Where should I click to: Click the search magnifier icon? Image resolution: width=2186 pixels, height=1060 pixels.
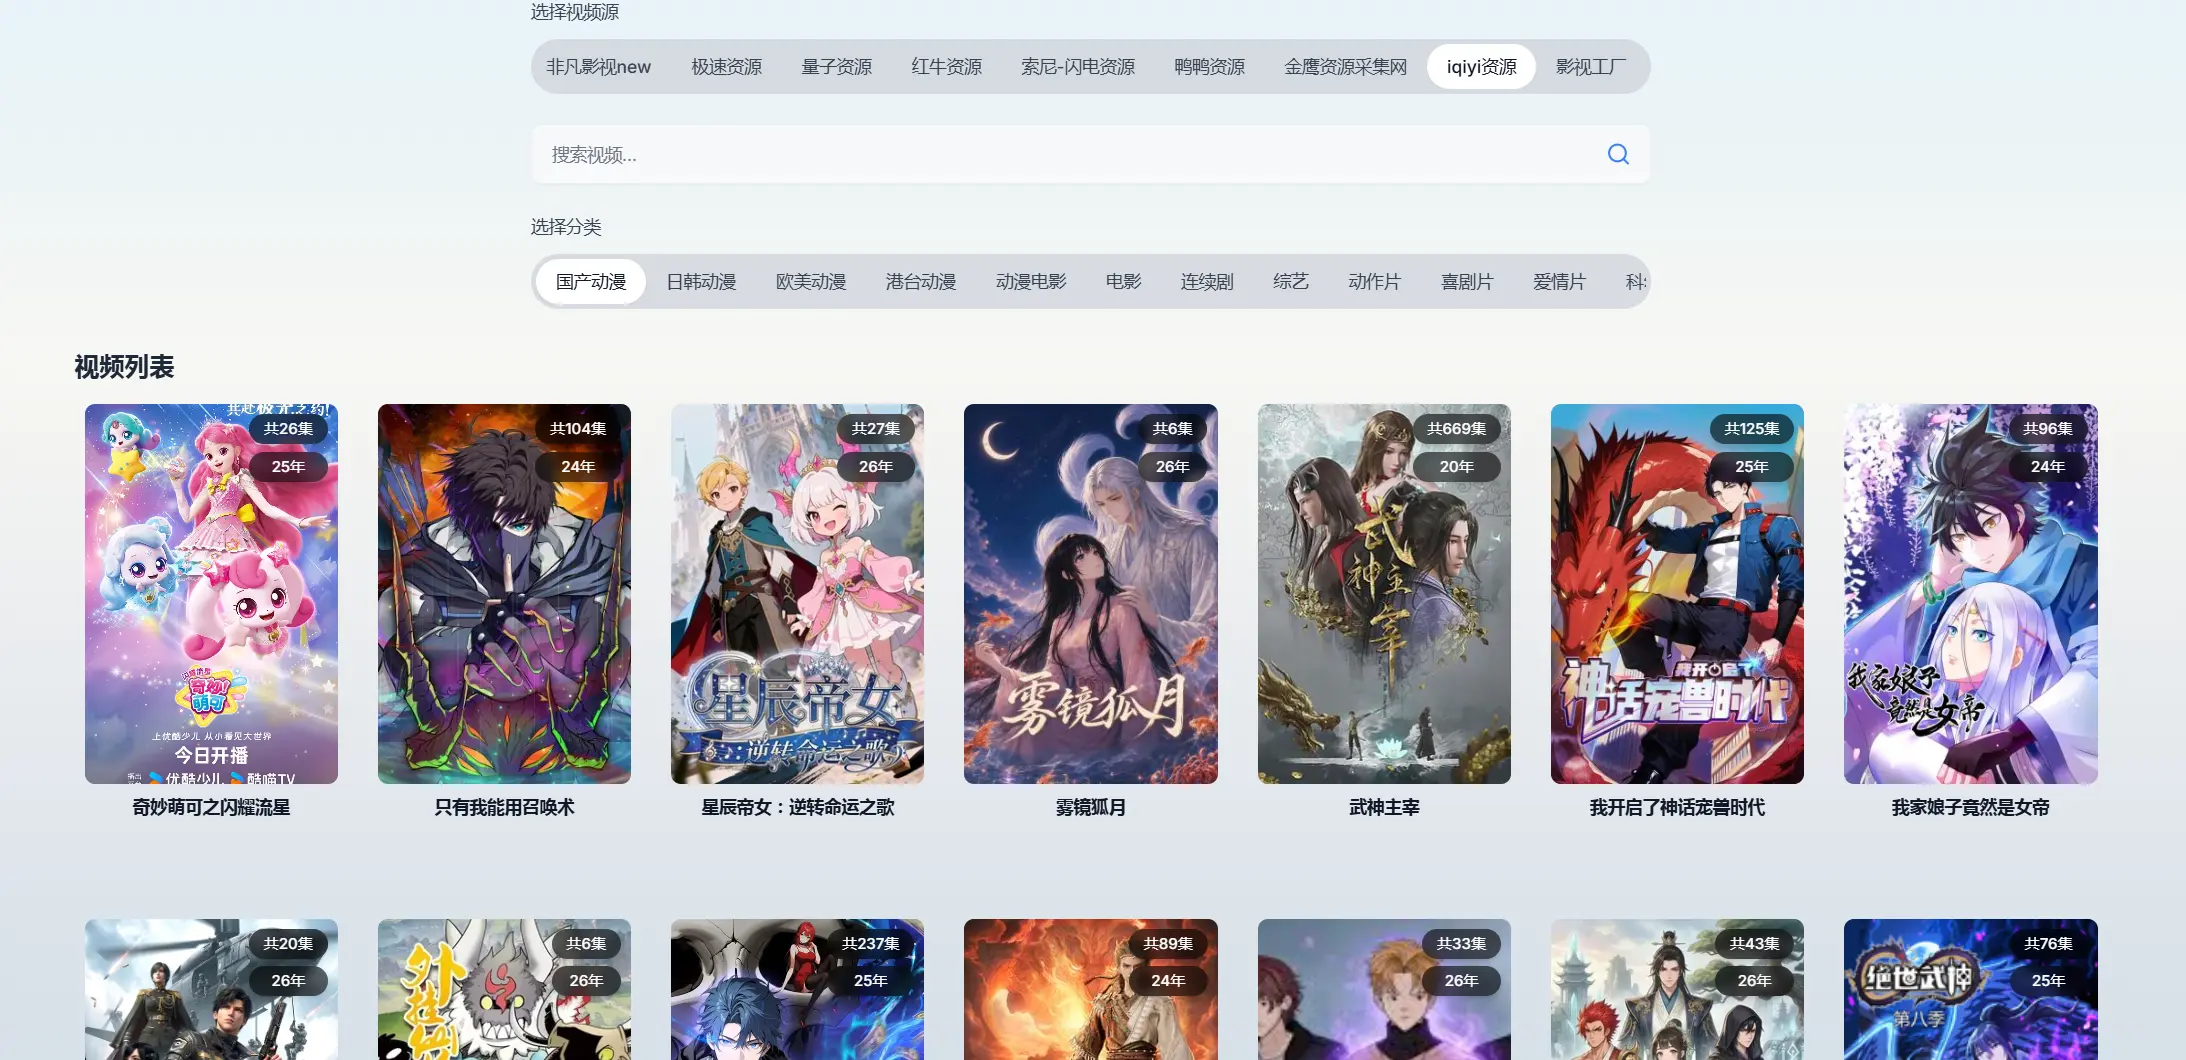click(1618, 154)
